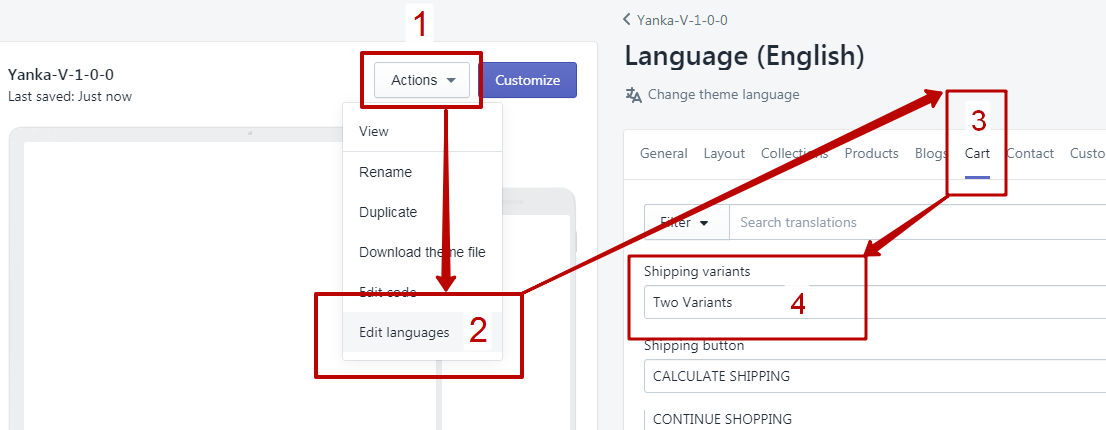Select Edit languages menu option
The image size is (1106, 430).
pyautogui.click(x=404, y=332)
